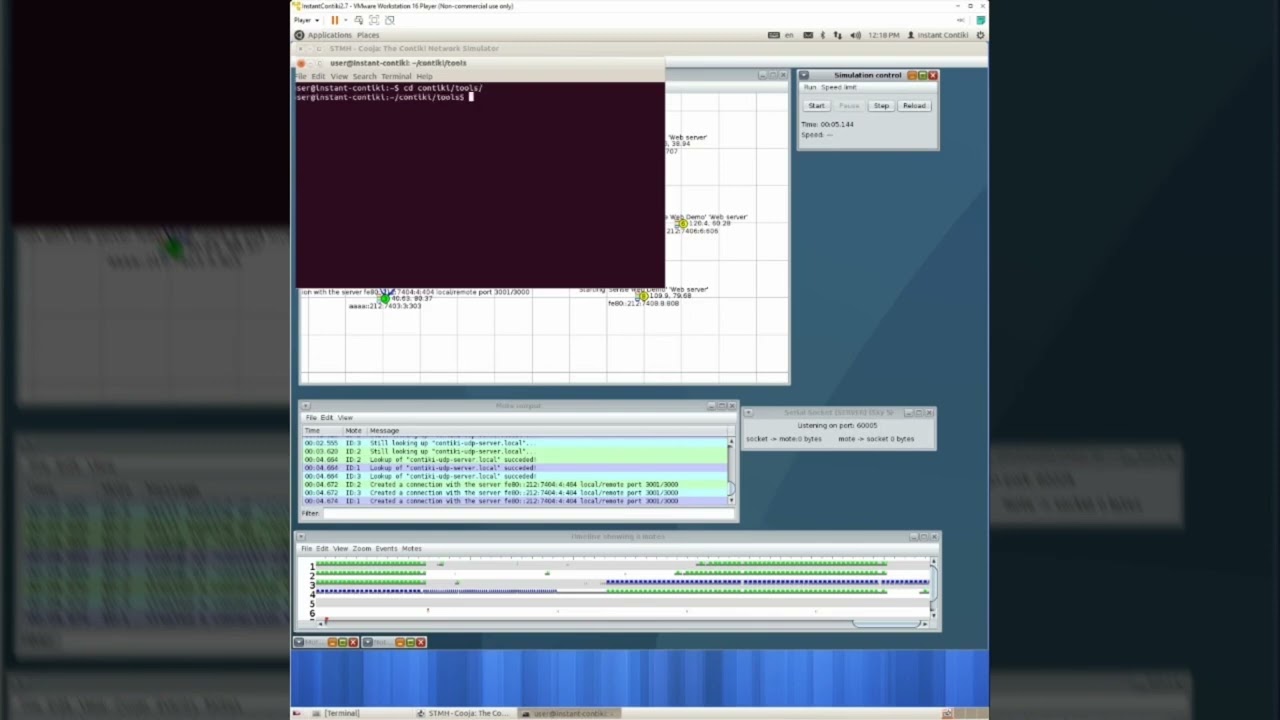Click the 12:18 PM clock

coord(884,35)
